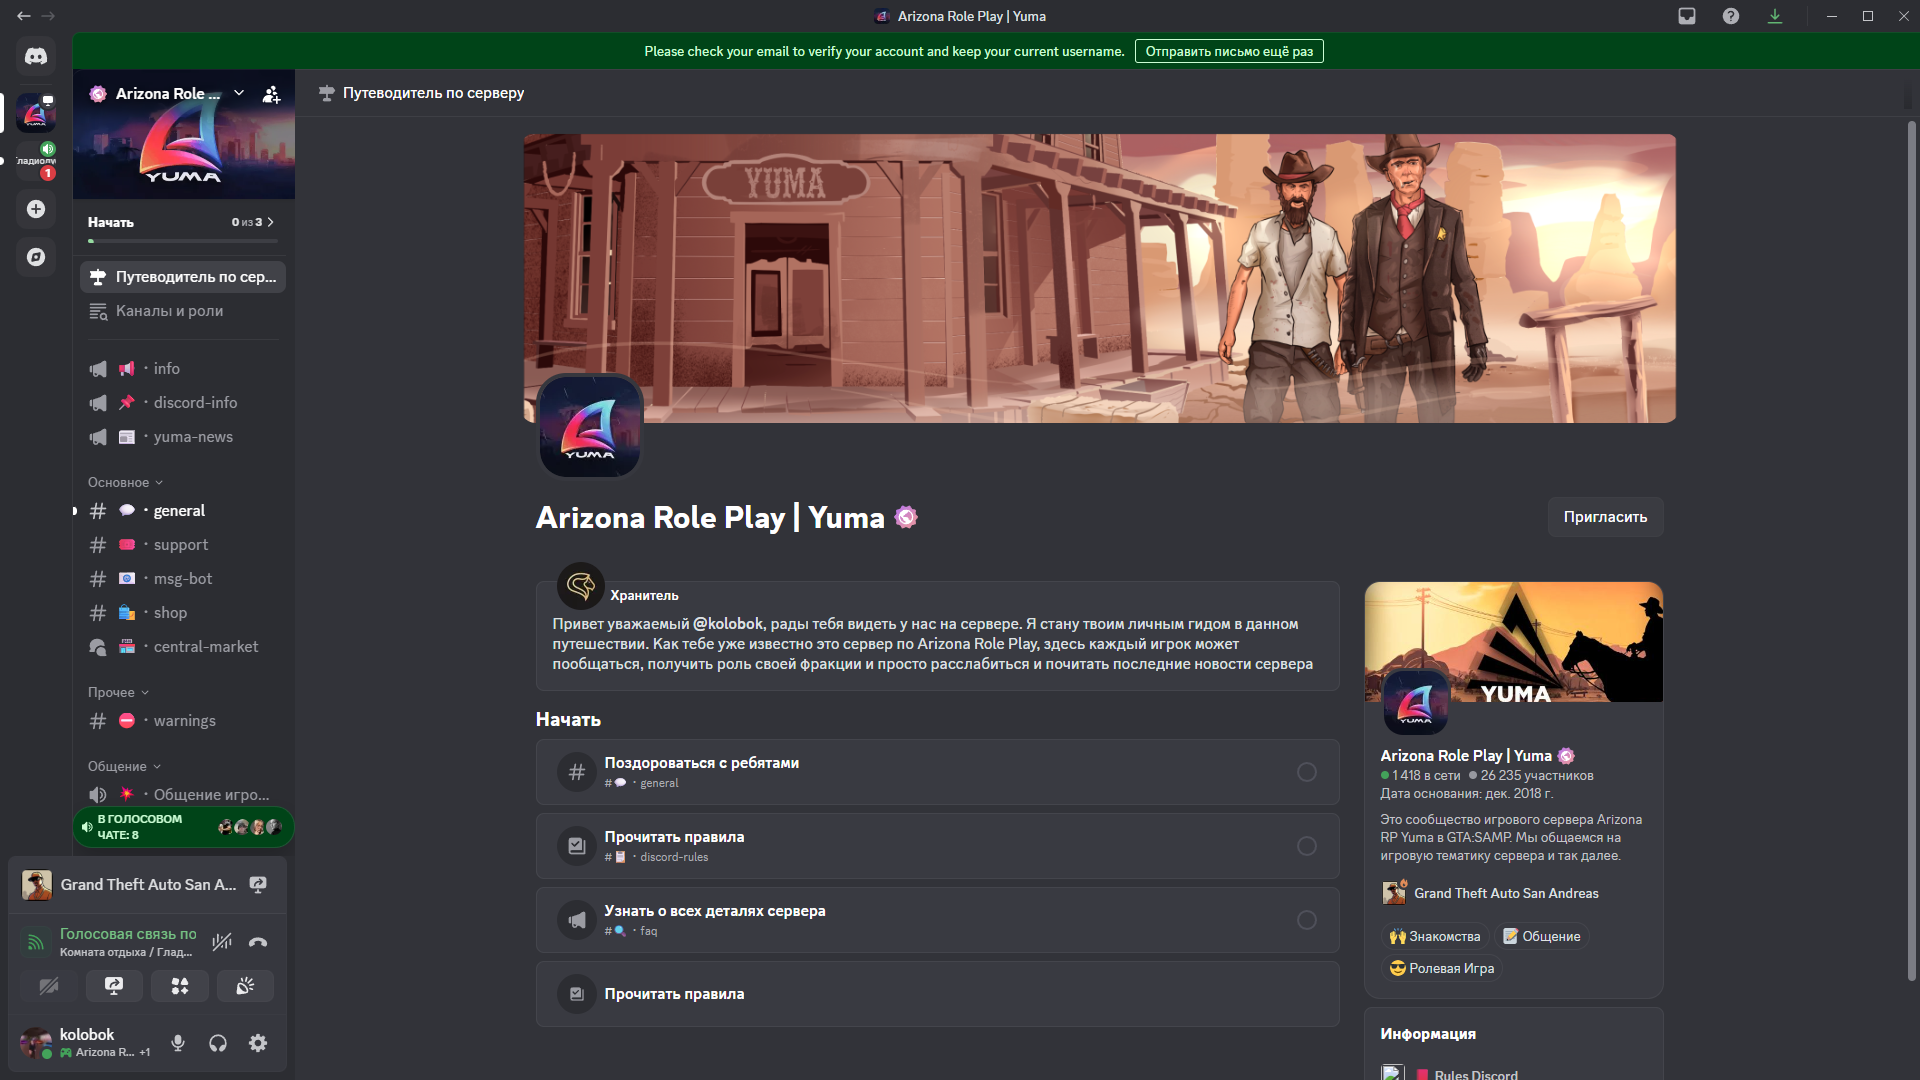1920x1080 pixels.
Task: Click the Общение tag
Action: coord(1542,937)
